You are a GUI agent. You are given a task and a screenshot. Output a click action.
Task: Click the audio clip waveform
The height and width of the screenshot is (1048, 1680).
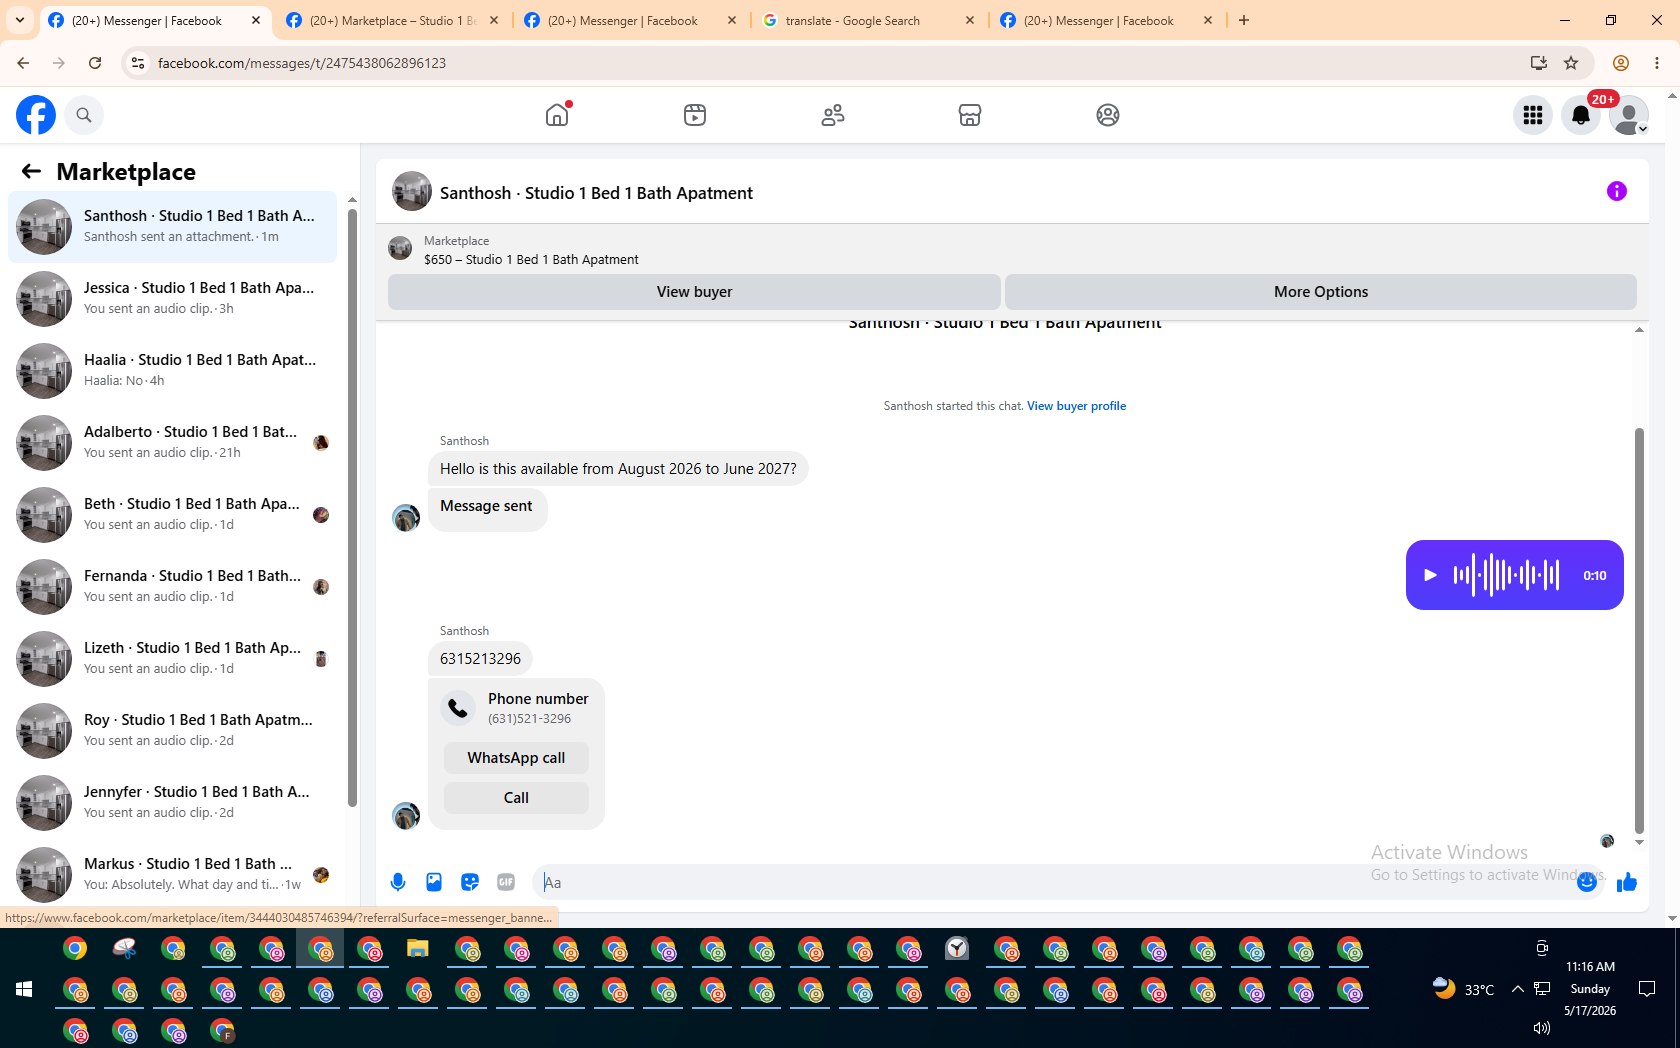[1506, 575]
